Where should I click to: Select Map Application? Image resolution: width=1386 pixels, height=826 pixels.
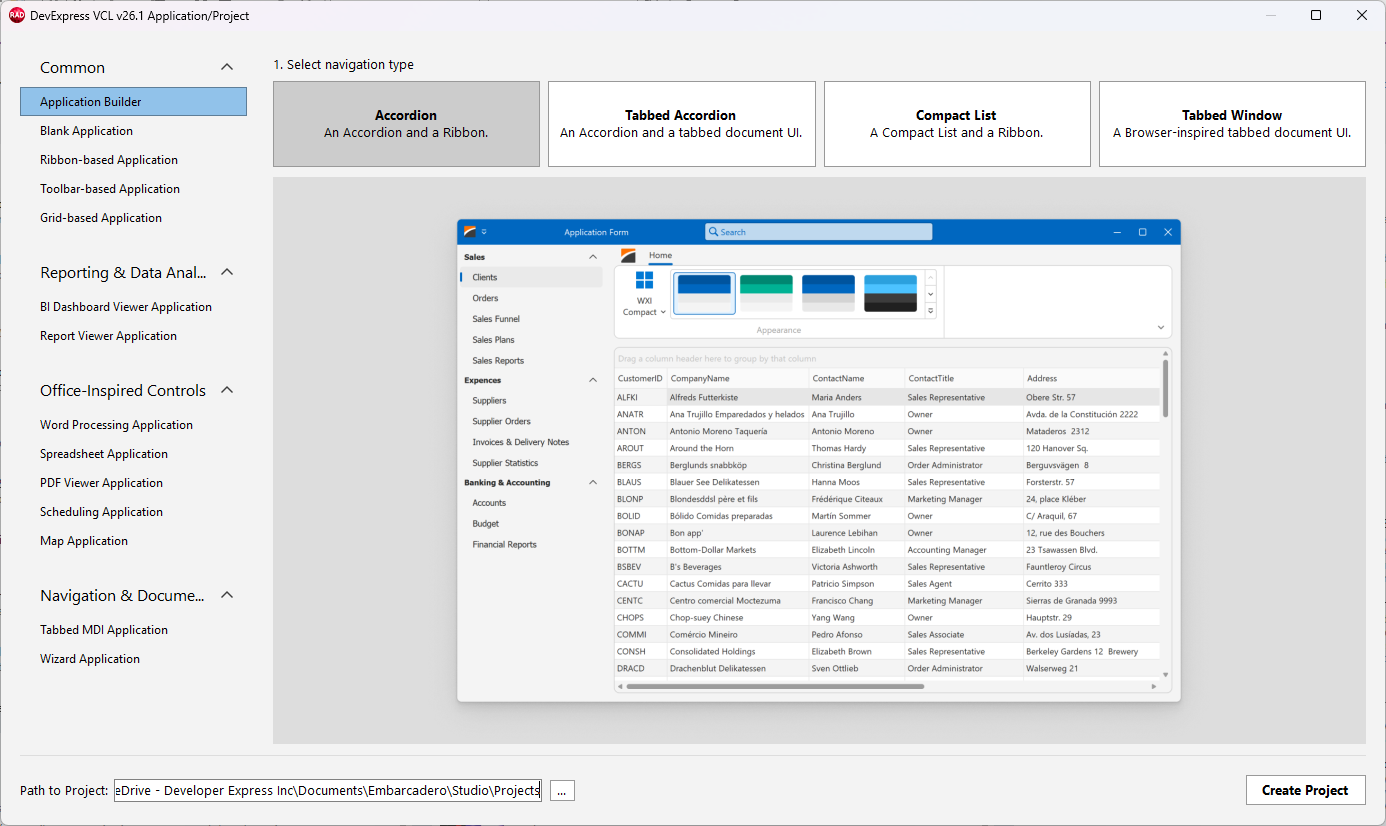[133, 540]
